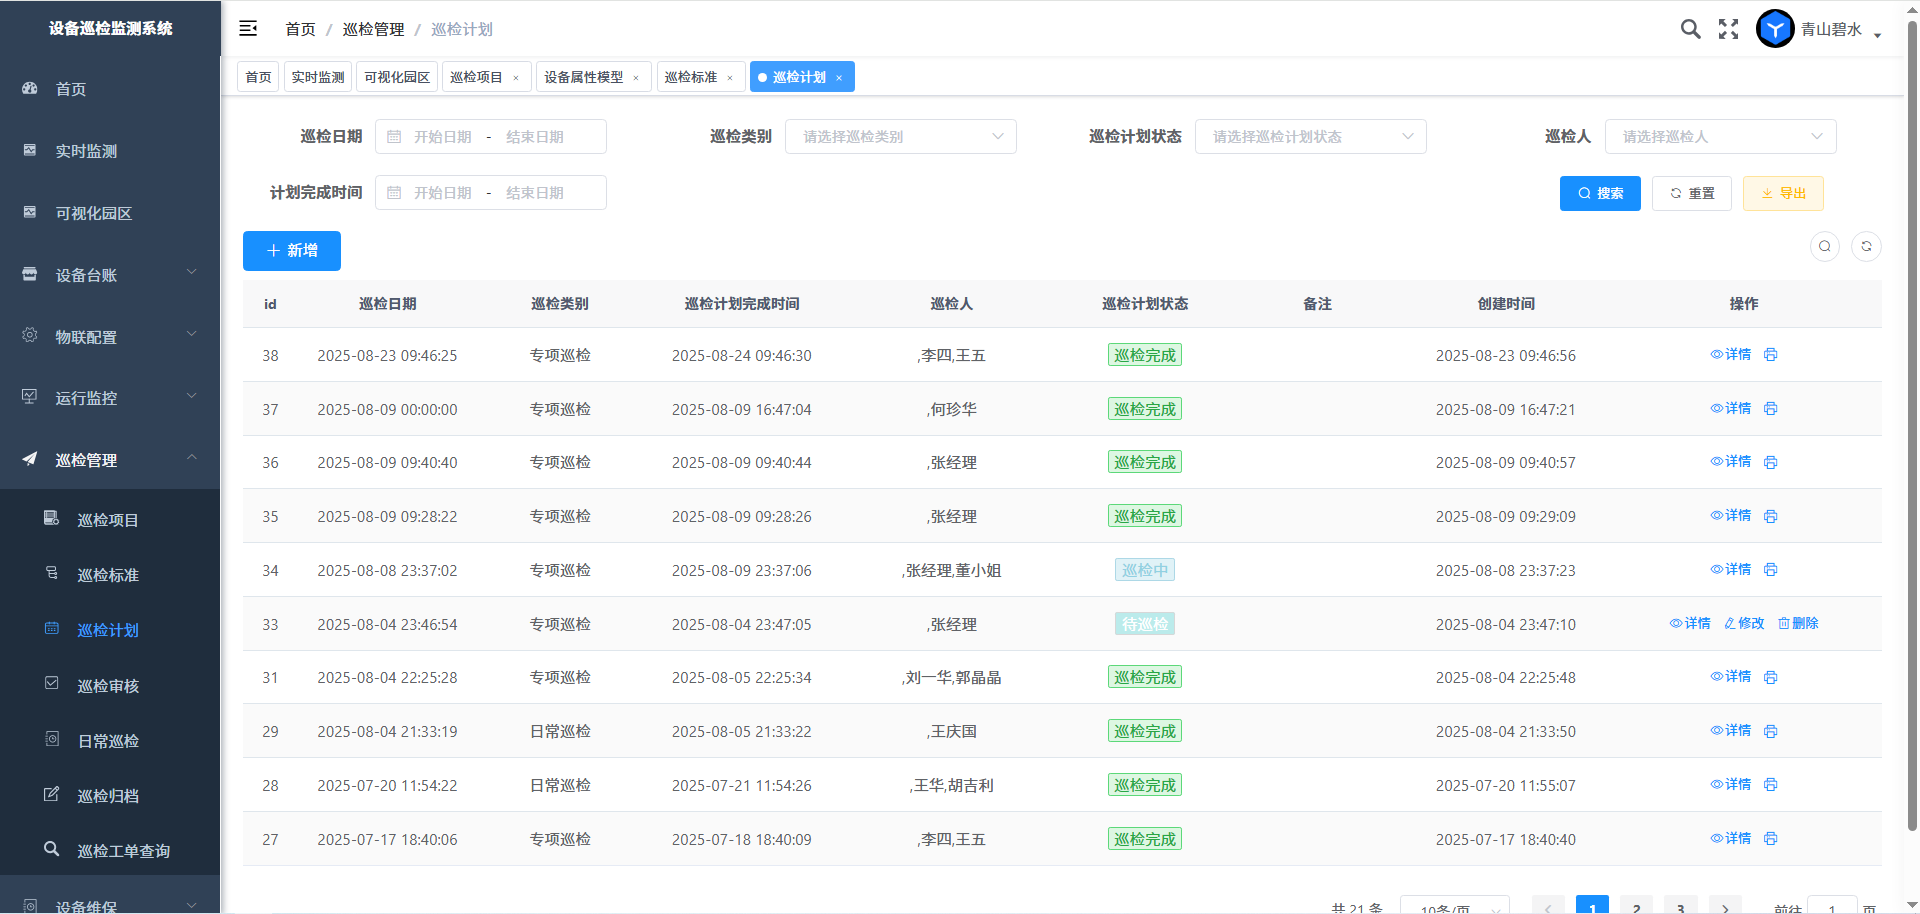Image resolution: width=1920 pixels, height=914 pixels.
Task: Collapse sidebar using the hamburger menu icon
Action: [248, 29]
